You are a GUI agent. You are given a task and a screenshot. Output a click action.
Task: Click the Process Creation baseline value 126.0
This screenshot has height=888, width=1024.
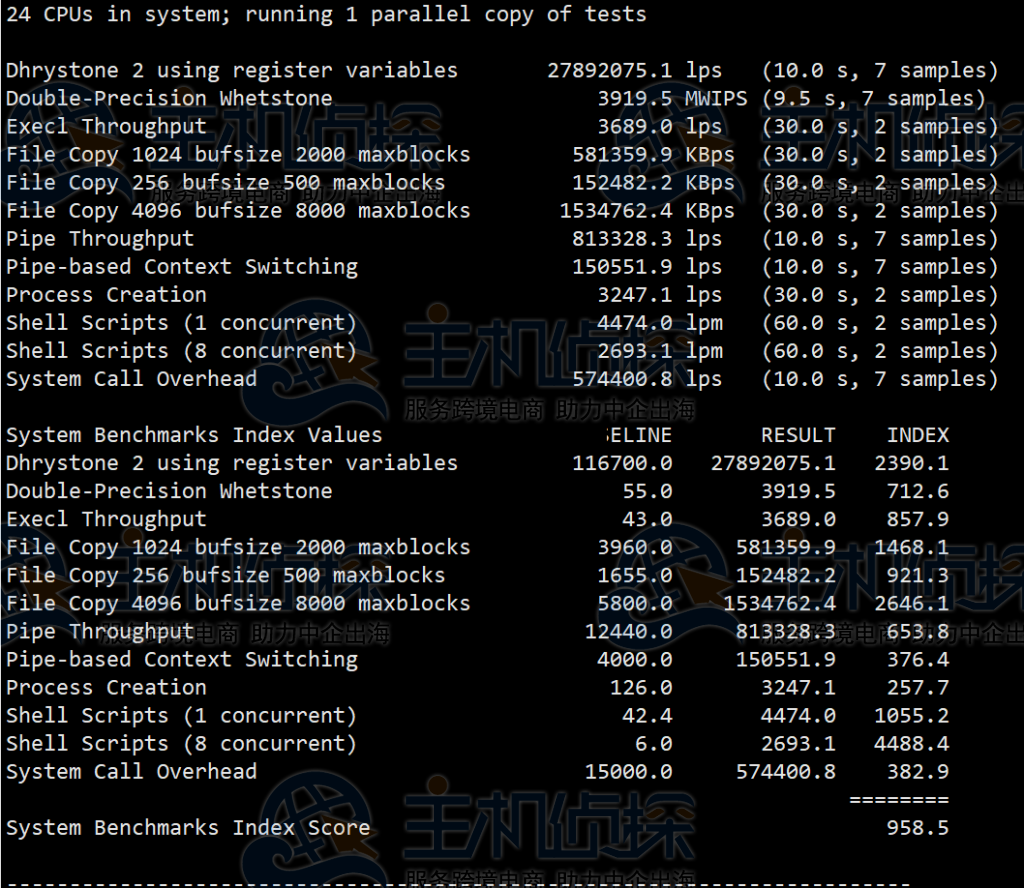click(641, 688)
